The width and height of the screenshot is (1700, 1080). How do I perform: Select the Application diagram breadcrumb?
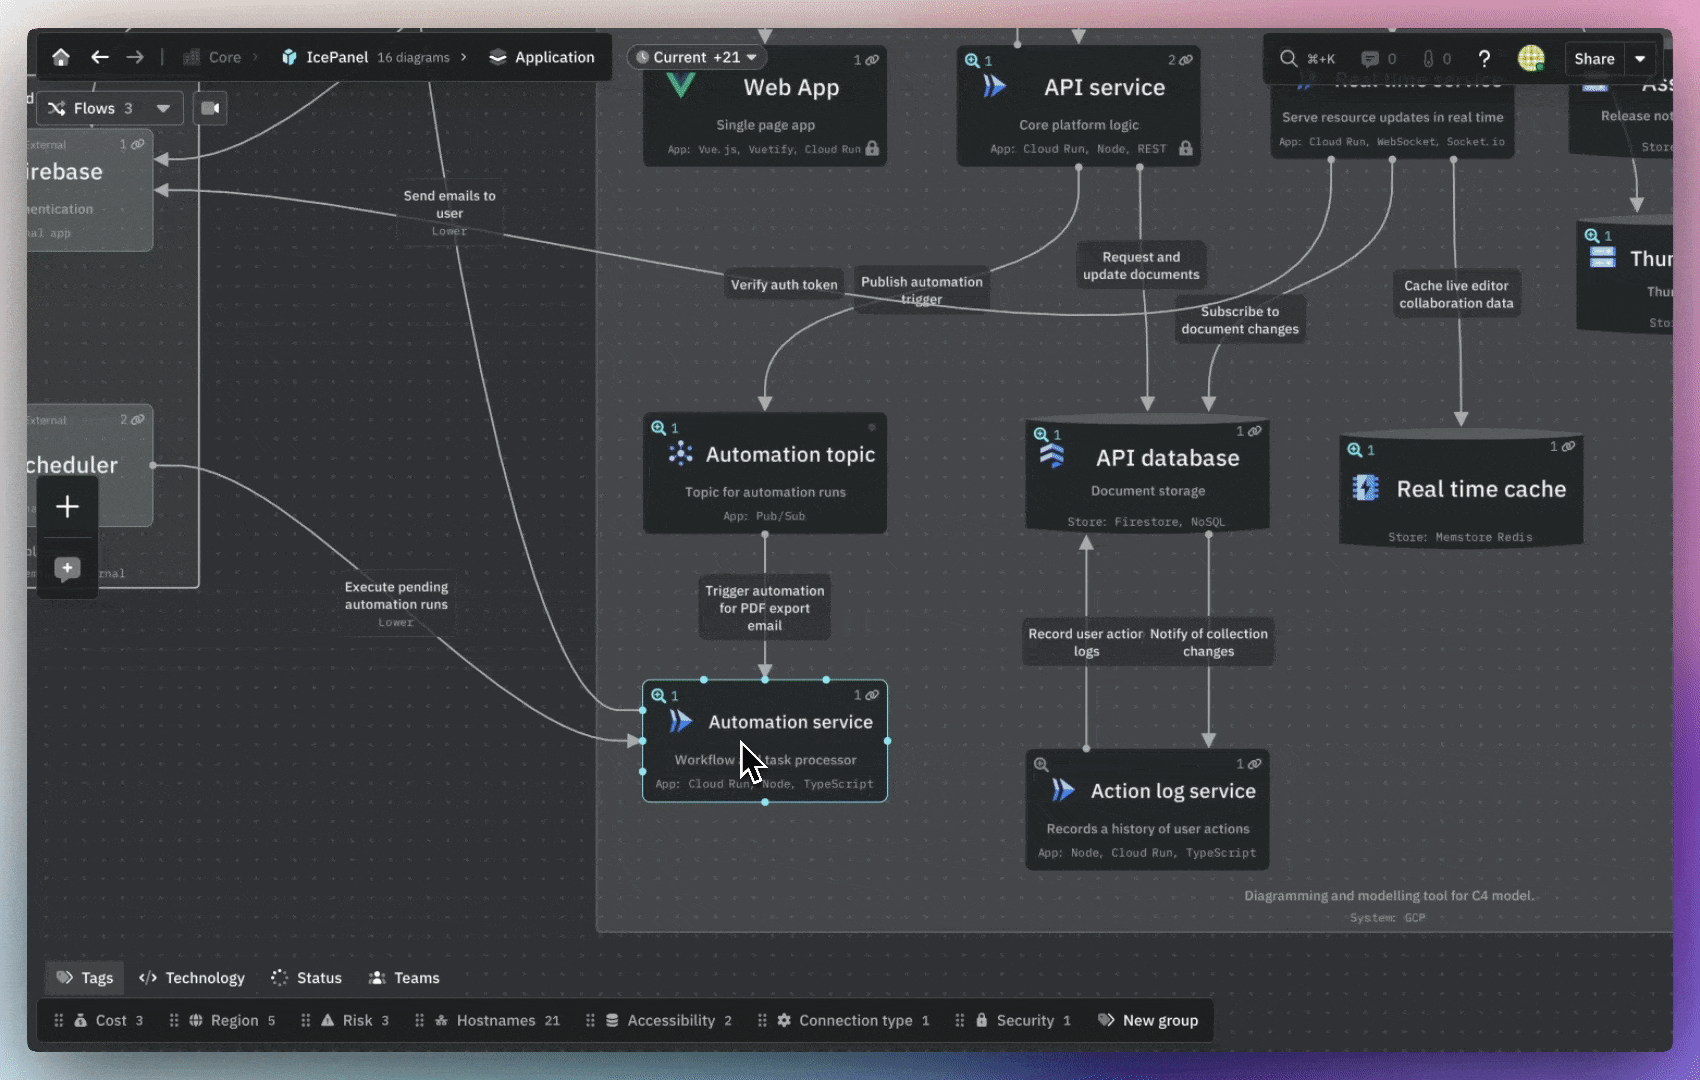pyautogui.click(x=542, y=57)
